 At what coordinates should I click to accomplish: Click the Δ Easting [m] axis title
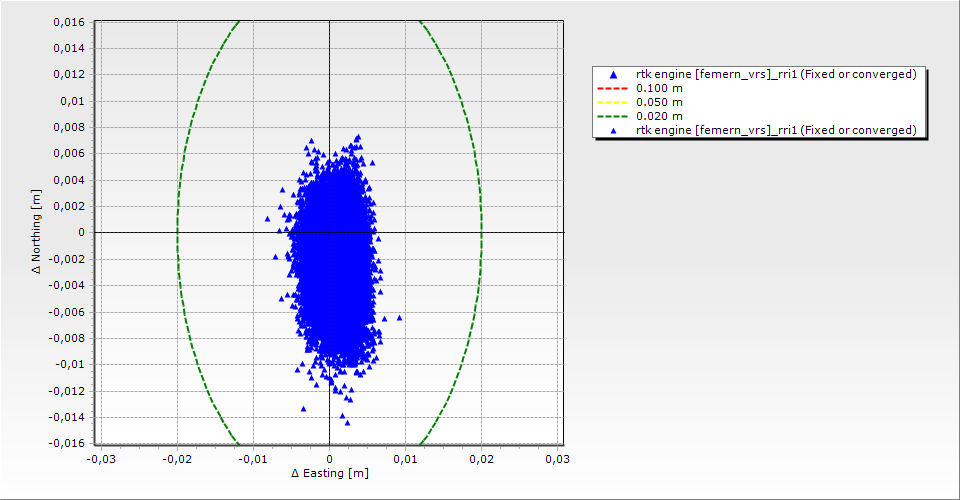click(x=329, y=473)
